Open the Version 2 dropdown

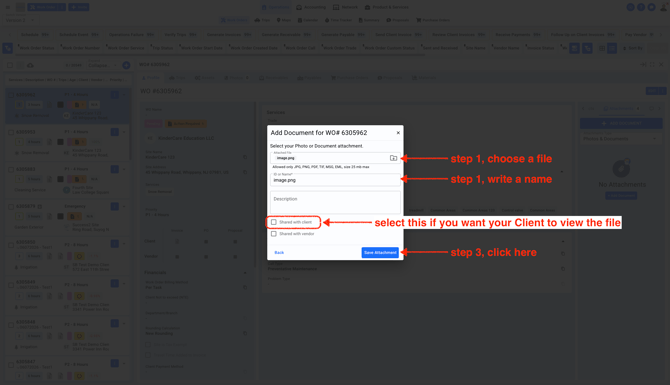(20, 20)
